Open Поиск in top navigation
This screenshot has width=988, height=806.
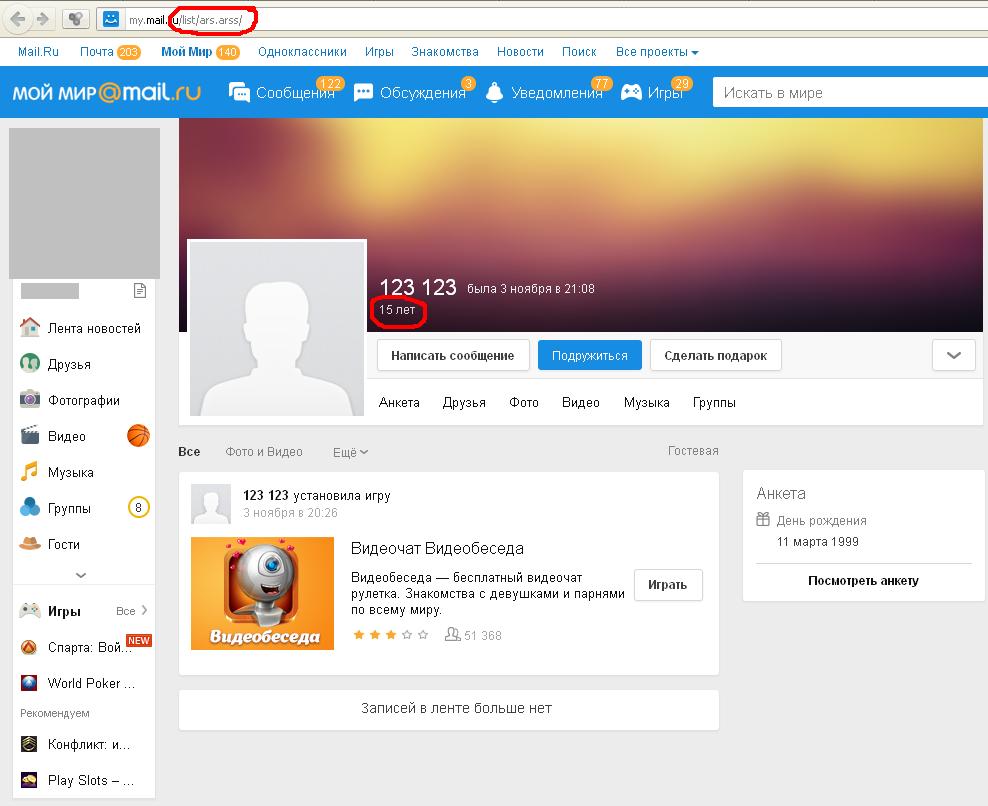pyautogui.click(x=579, y=52)
